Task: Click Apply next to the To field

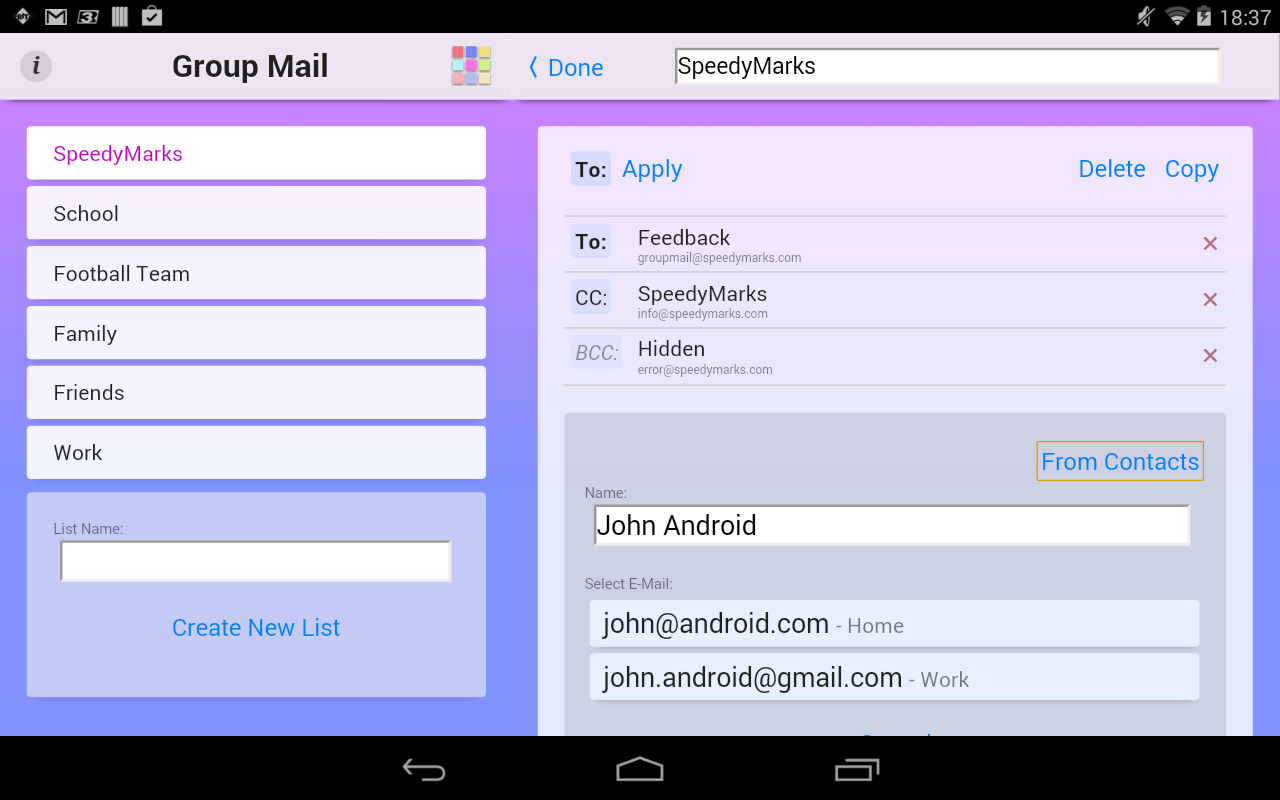Action: (x=652, y=168)
